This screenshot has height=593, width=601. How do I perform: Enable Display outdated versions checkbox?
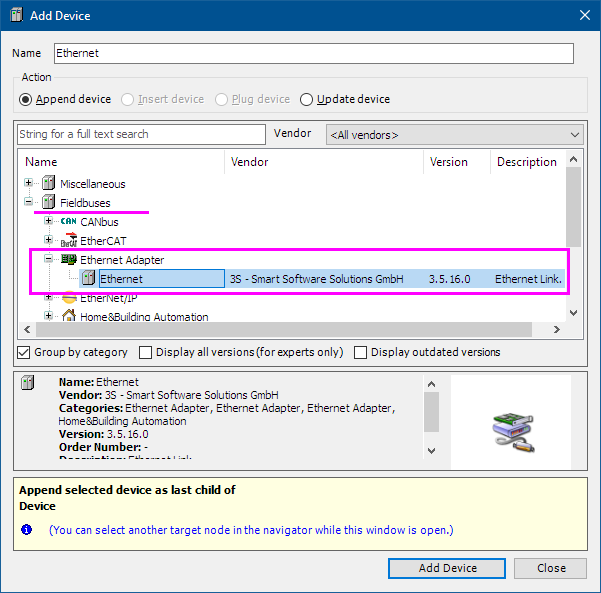pyautogui.click(x=360, y=352)
